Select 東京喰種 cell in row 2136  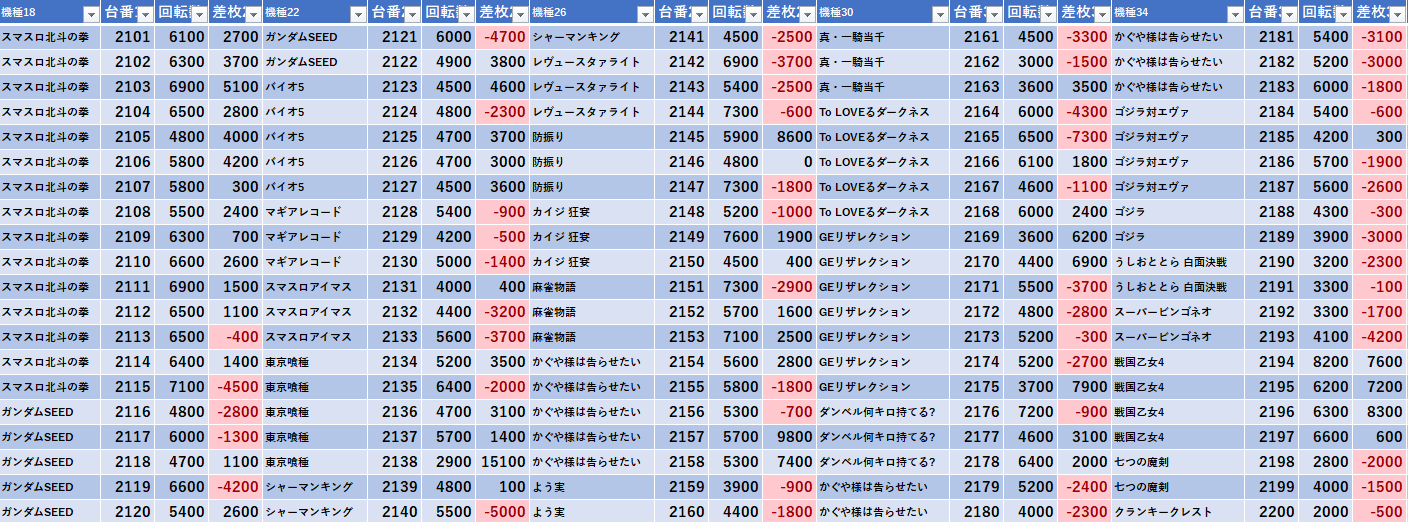315,412
